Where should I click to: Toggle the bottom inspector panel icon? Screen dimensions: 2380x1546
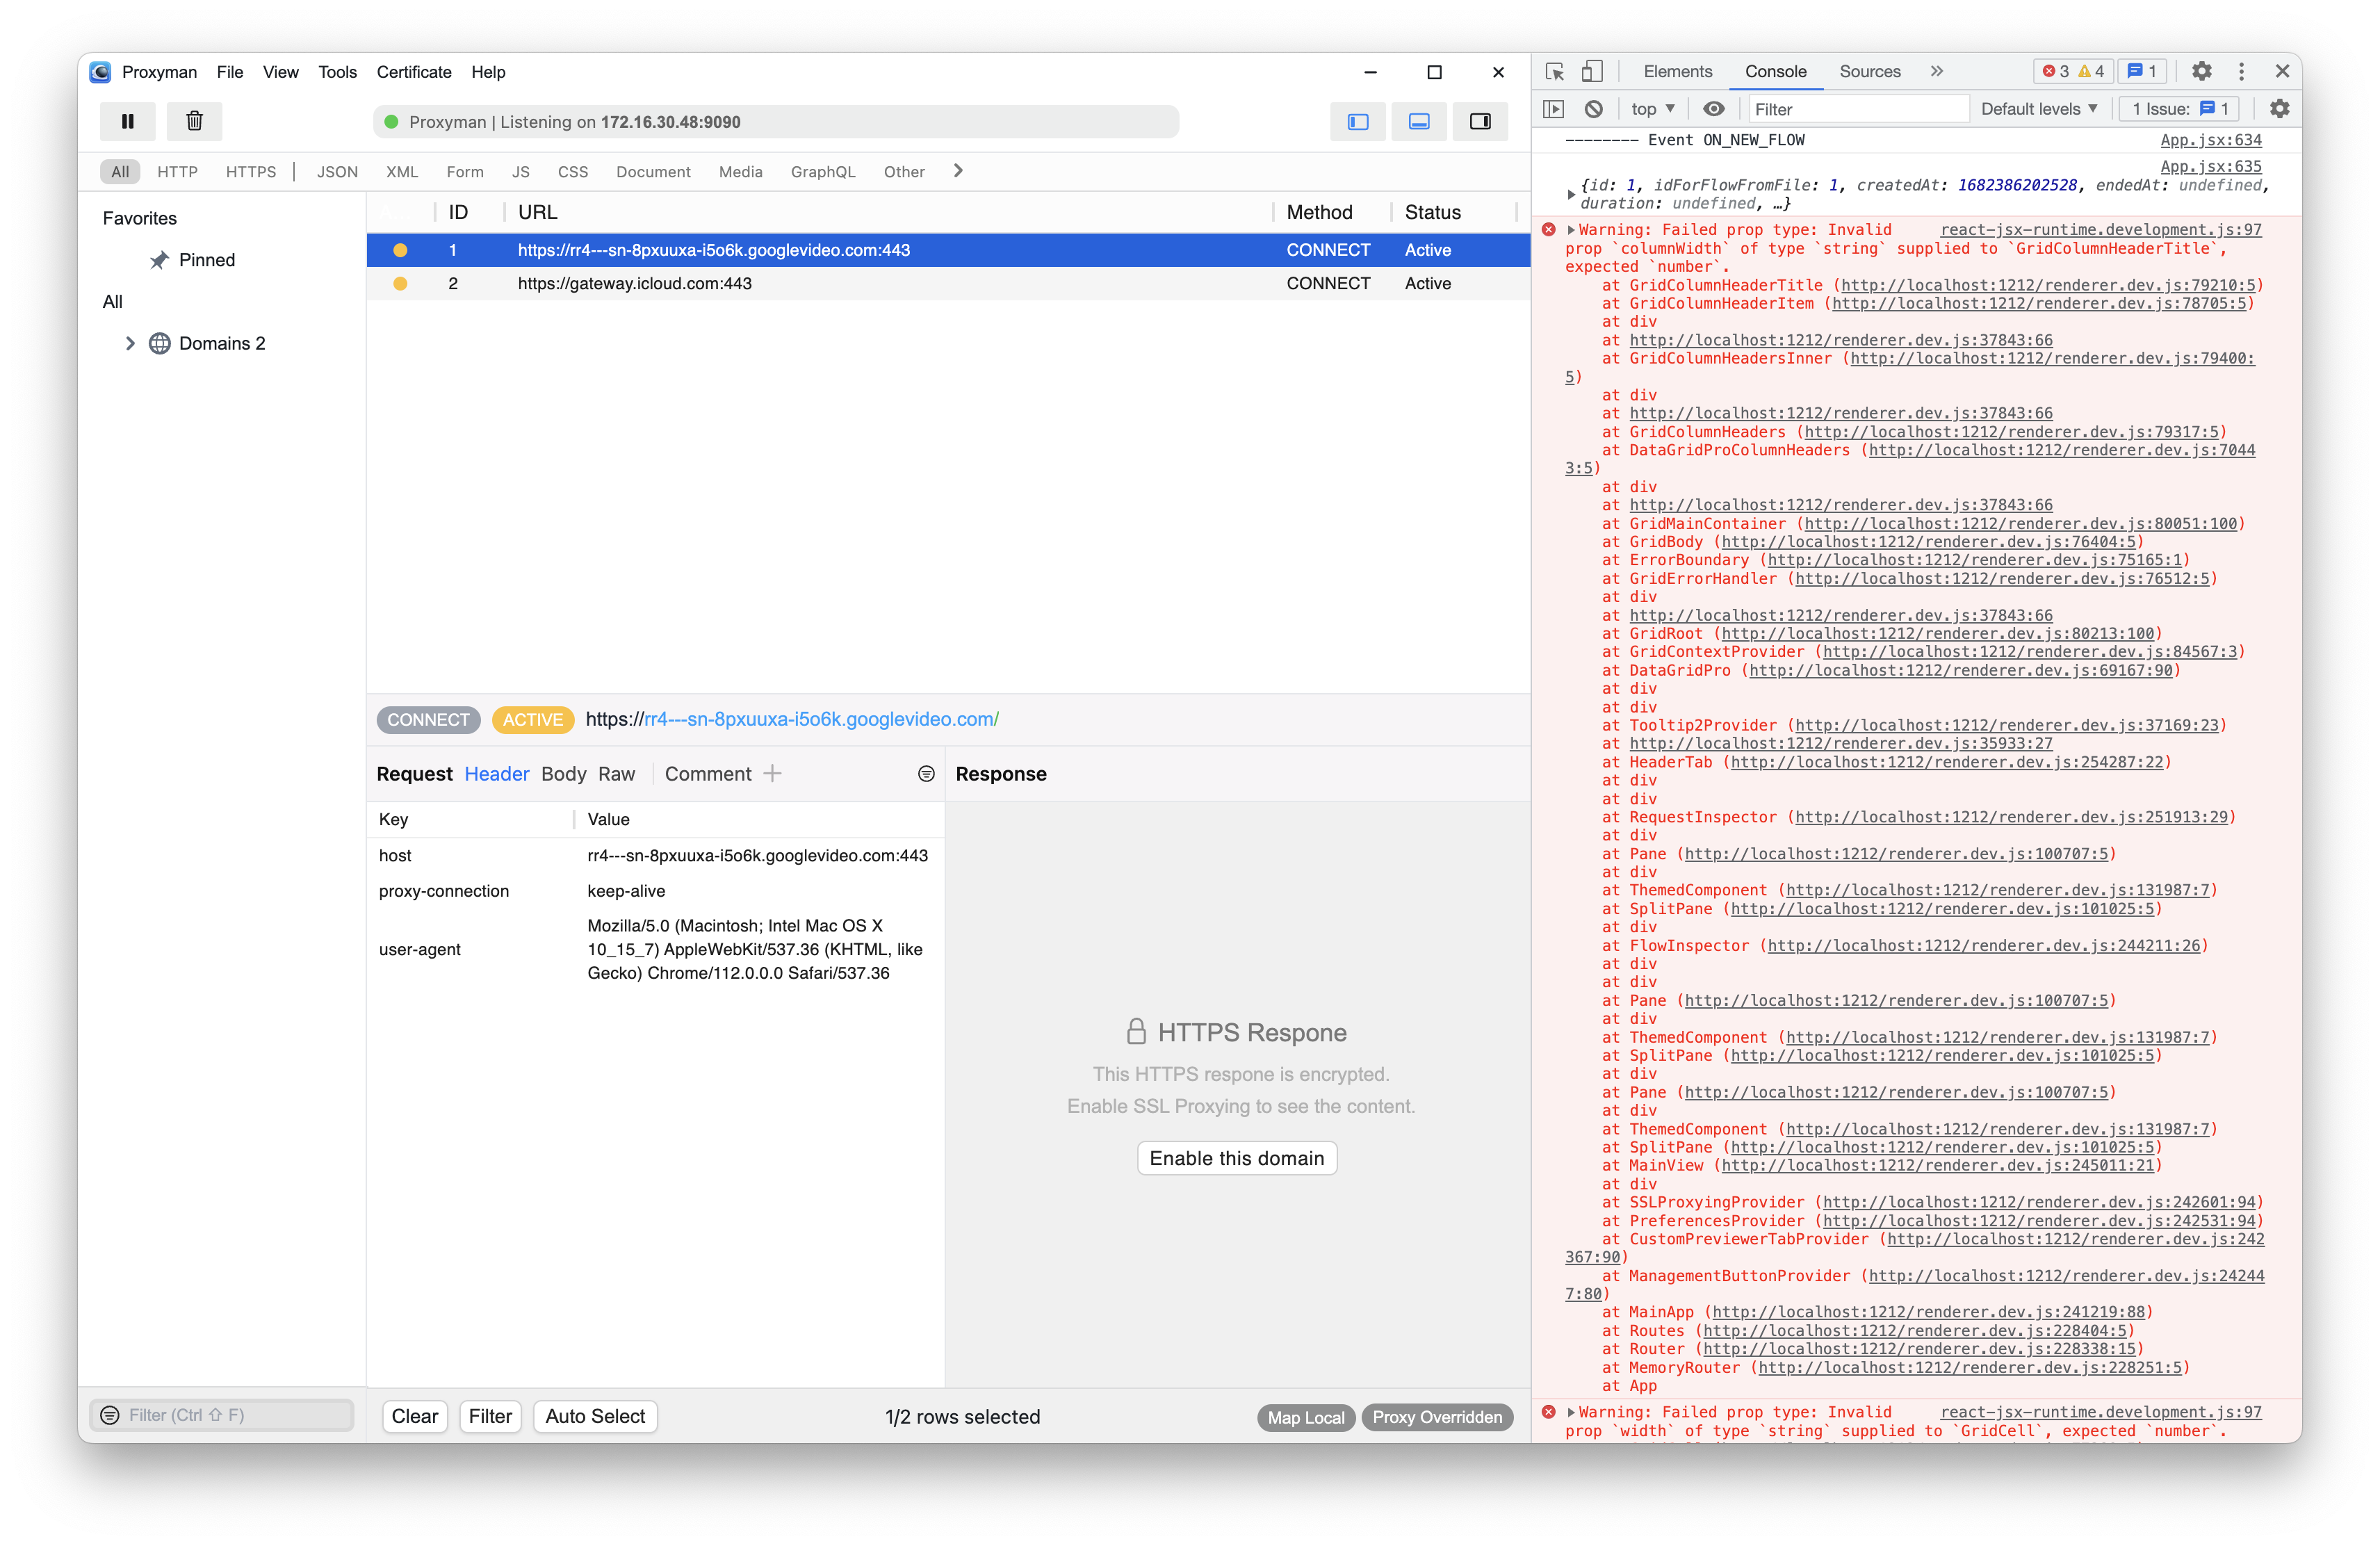[1418, 121]
